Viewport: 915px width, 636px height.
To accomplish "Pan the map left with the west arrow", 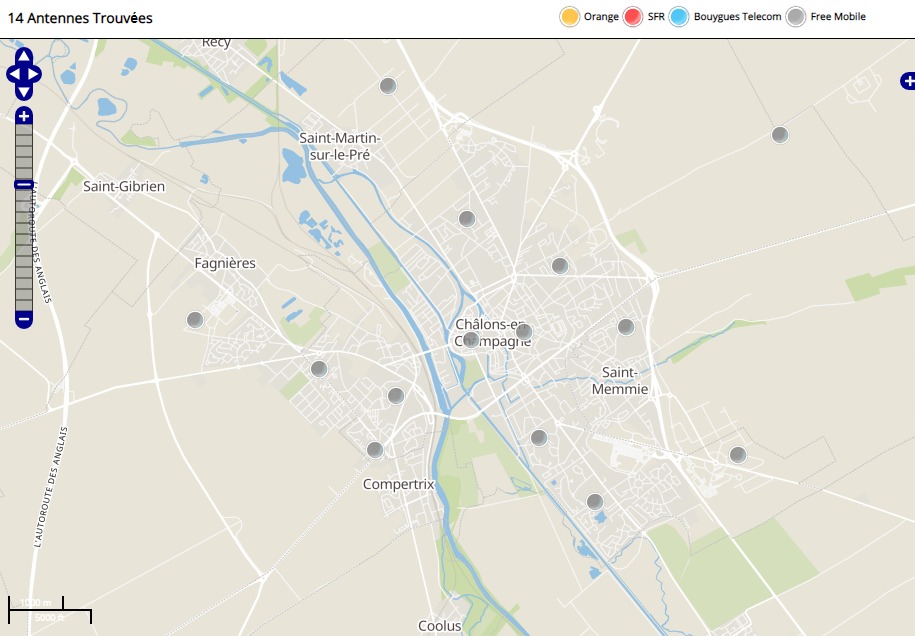I will click(x=13, y=74).
